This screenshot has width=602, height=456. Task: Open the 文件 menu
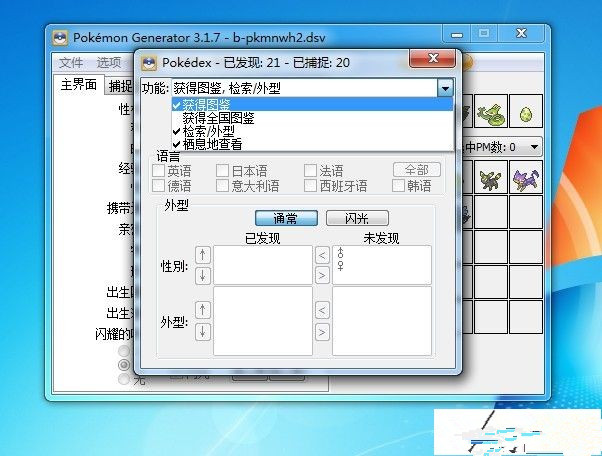click(x=71, y=63)
